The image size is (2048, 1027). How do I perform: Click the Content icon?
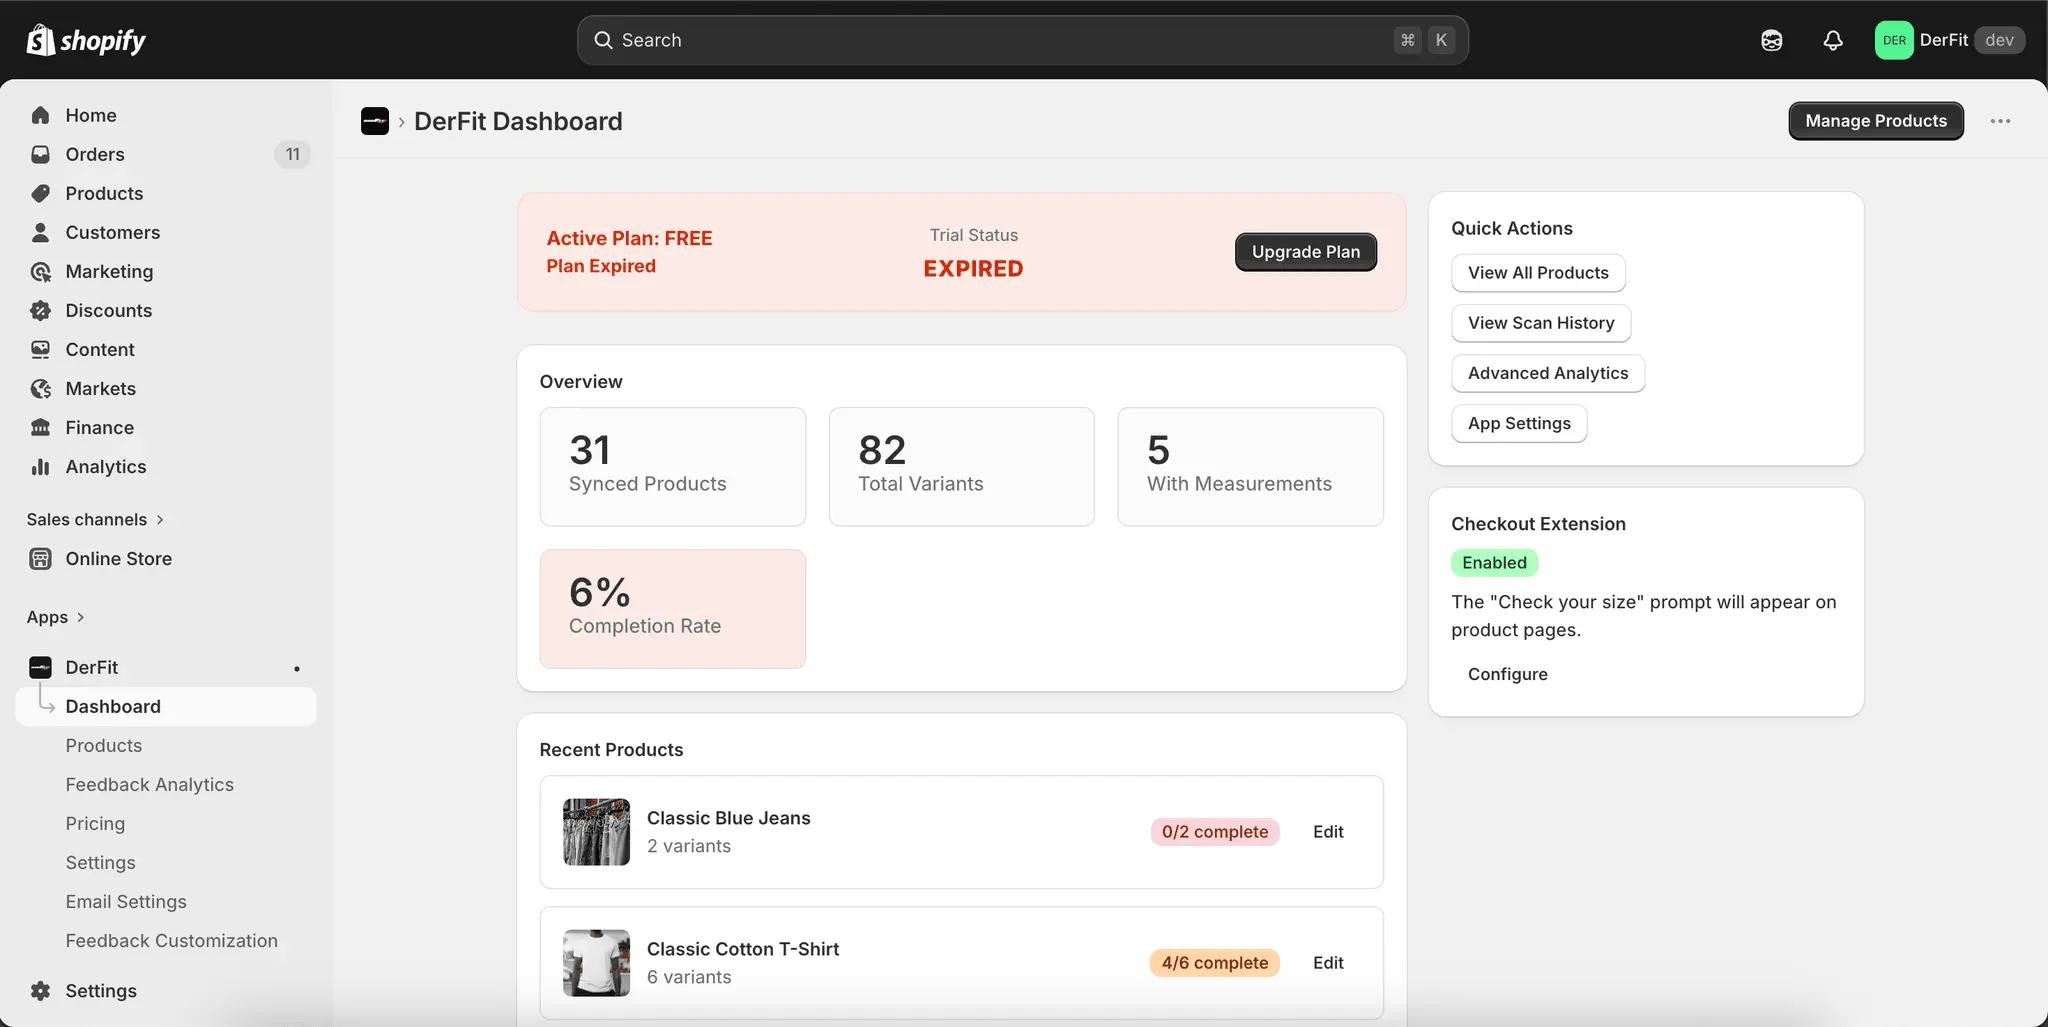click(40, 349)
